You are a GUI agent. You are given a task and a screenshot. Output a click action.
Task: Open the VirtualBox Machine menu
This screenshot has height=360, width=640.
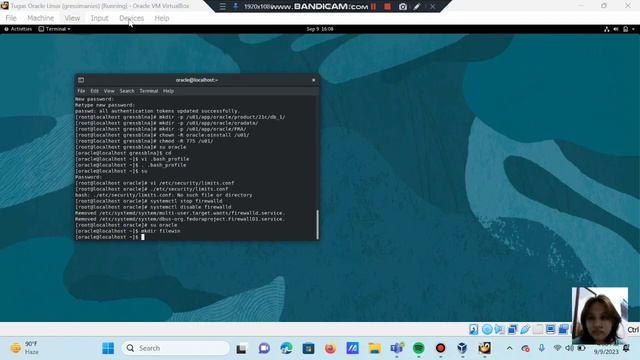pos(40,18)
